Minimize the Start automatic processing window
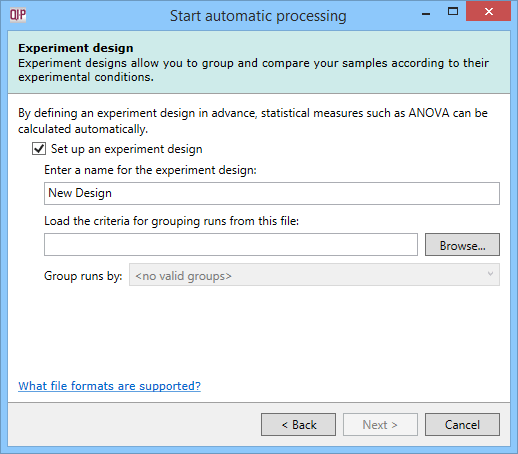This screenshot has height=454, width=518. point(426,13)
